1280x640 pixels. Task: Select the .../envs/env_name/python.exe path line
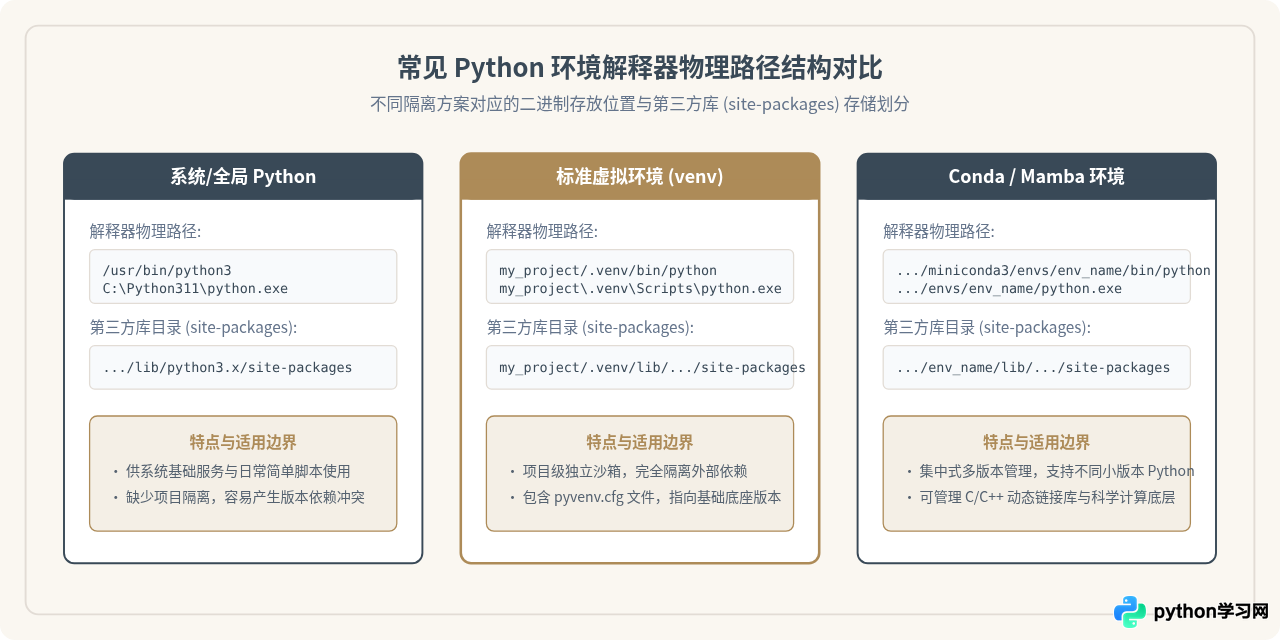(1009, 288)
